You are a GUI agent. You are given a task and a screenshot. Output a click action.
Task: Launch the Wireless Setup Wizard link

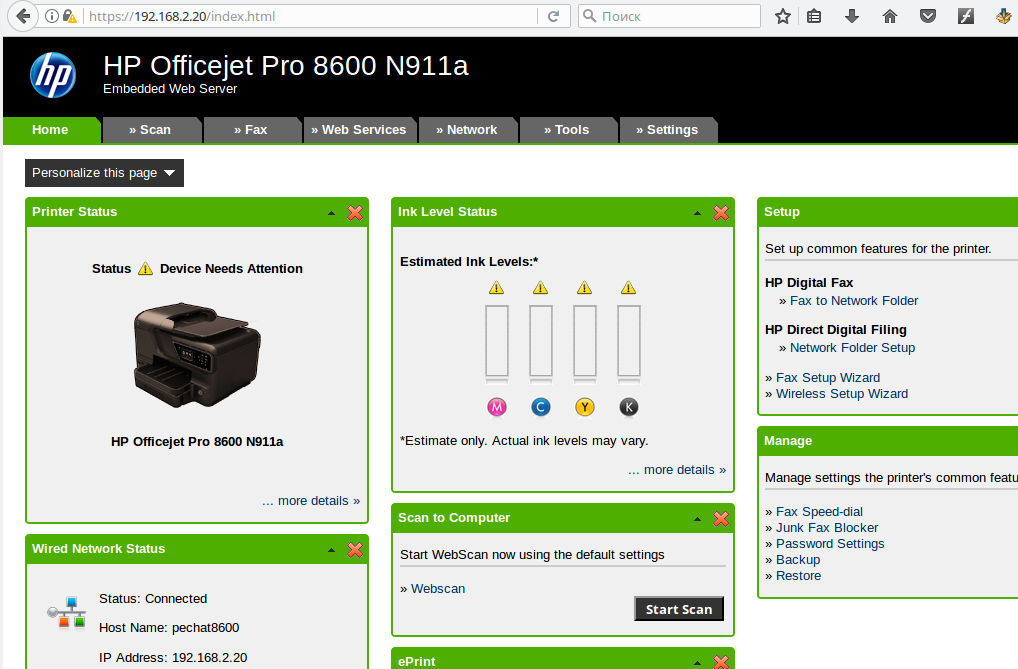[842, 394]
